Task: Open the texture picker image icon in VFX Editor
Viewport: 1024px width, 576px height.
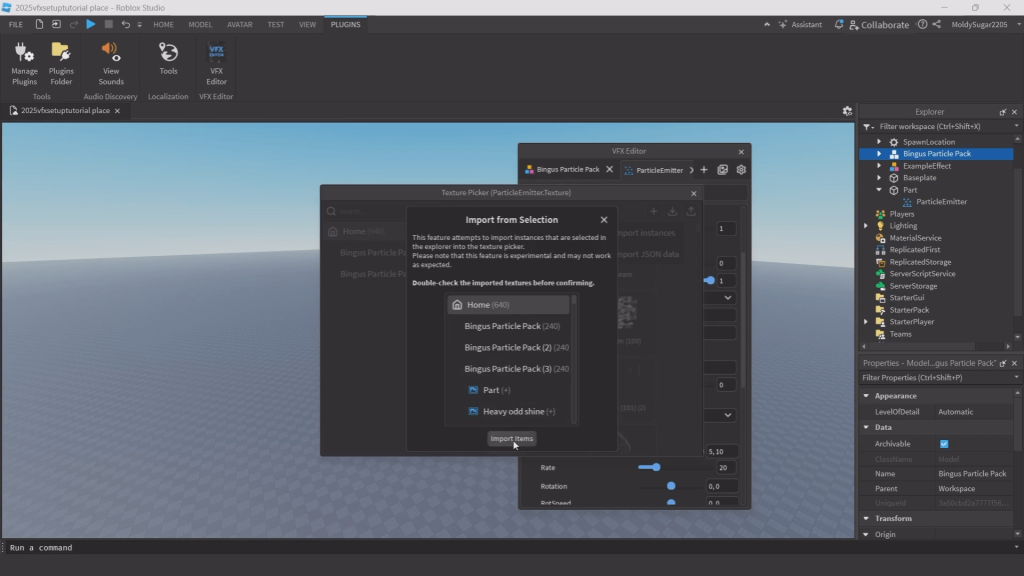Action: pos(722,170)
